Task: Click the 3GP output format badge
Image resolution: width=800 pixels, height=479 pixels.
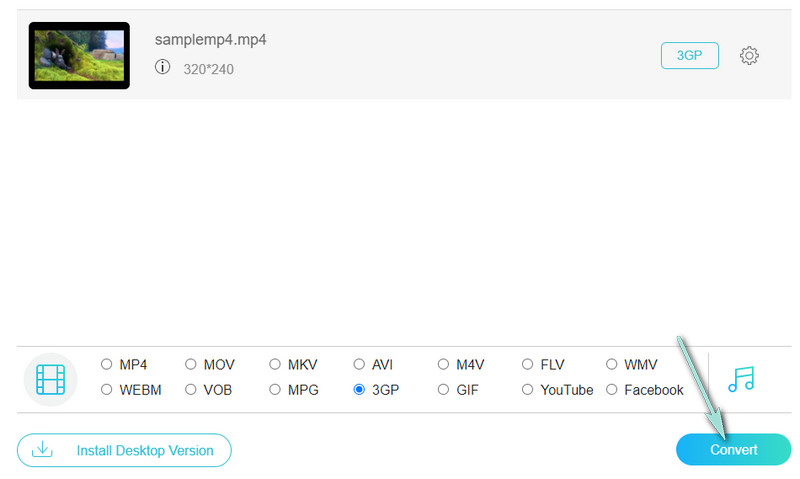Action: click(689, 56)
